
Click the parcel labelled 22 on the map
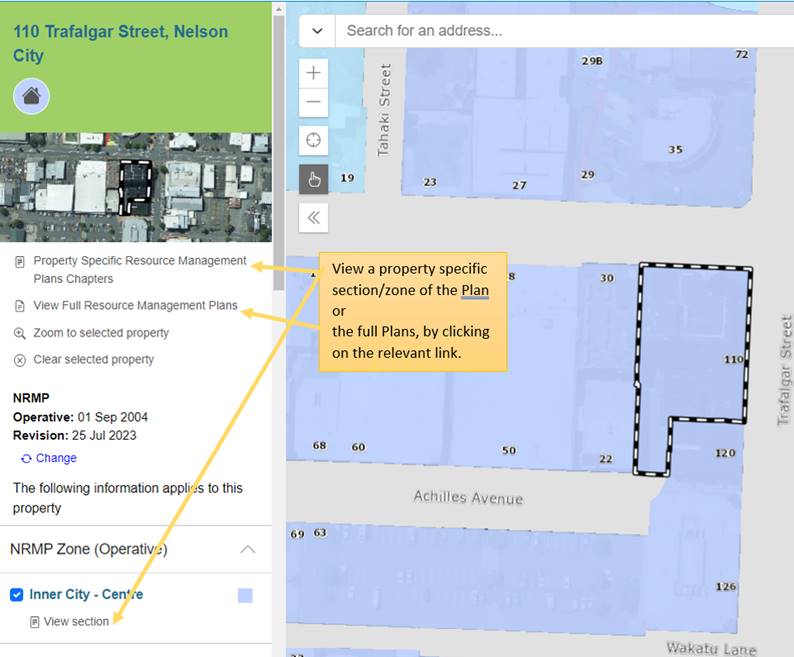tap(606, 458)
